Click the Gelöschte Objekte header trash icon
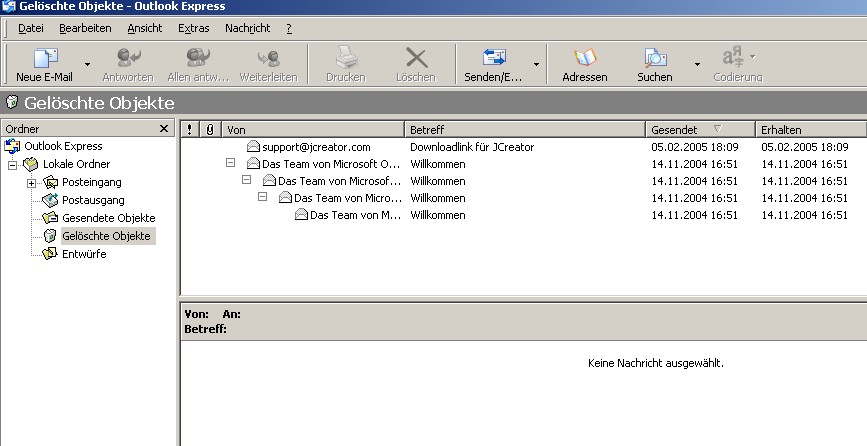Viewport: 867px width, 446px height. [12, 102]
